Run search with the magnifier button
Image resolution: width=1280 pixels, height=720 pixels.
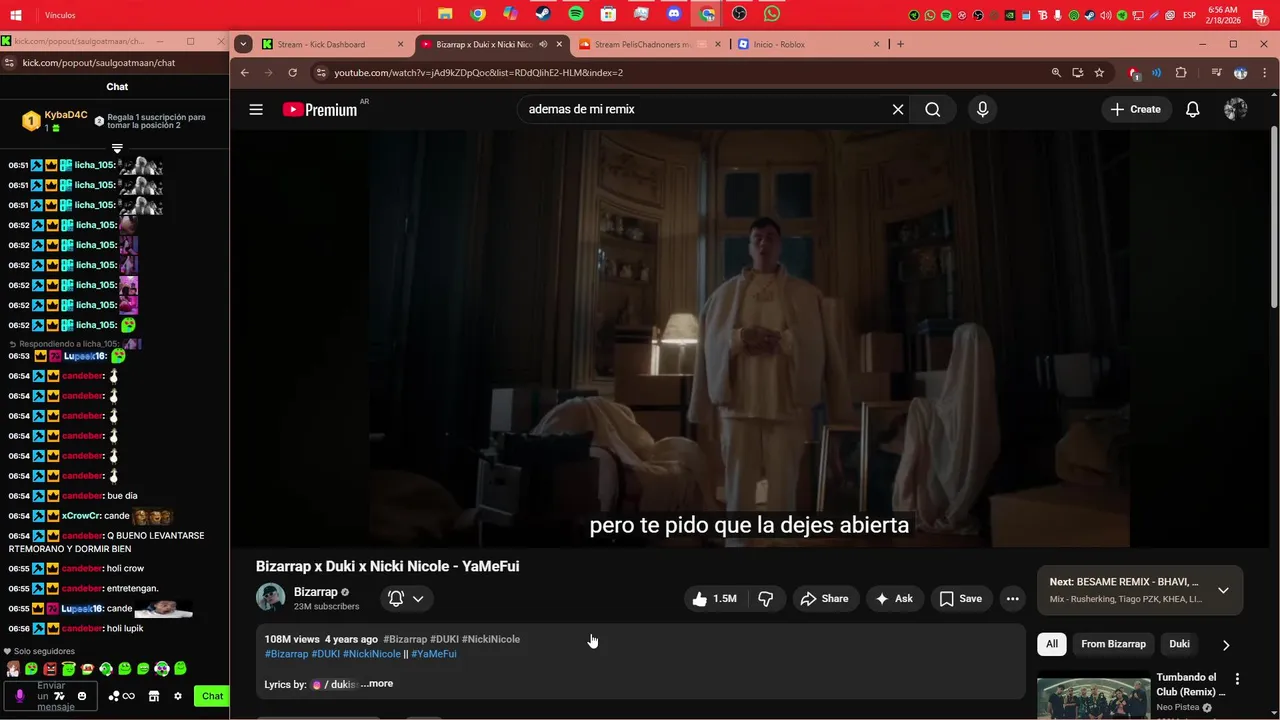[x=933, y=110]
